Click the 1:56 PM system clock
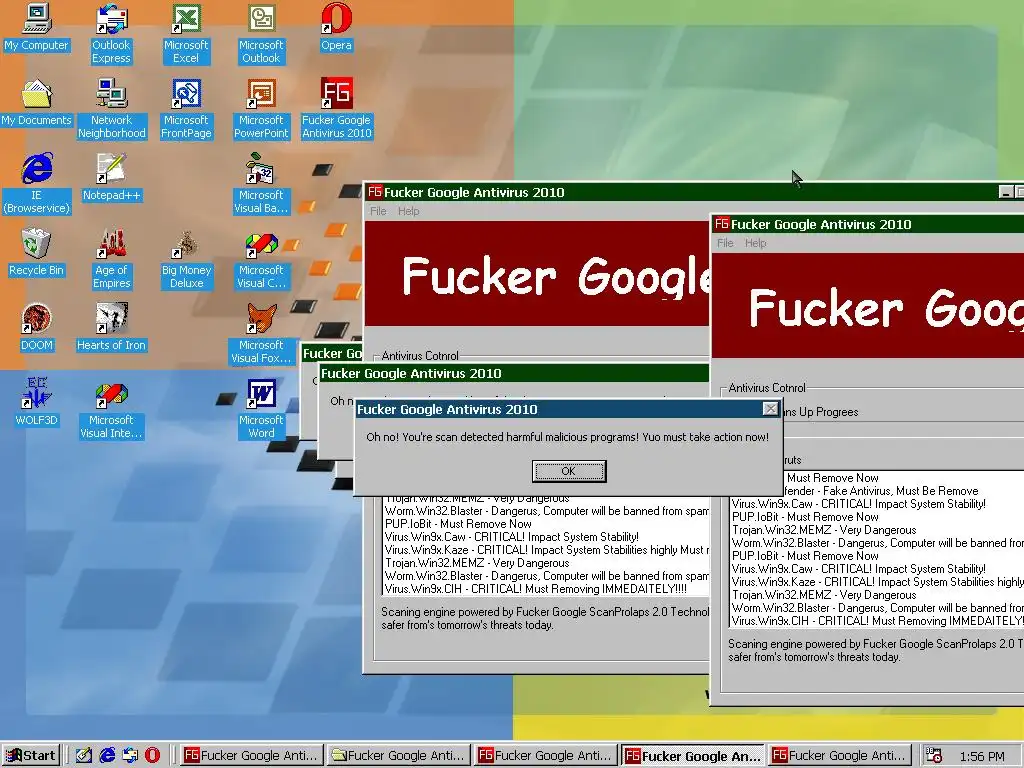 click(982, 756)
